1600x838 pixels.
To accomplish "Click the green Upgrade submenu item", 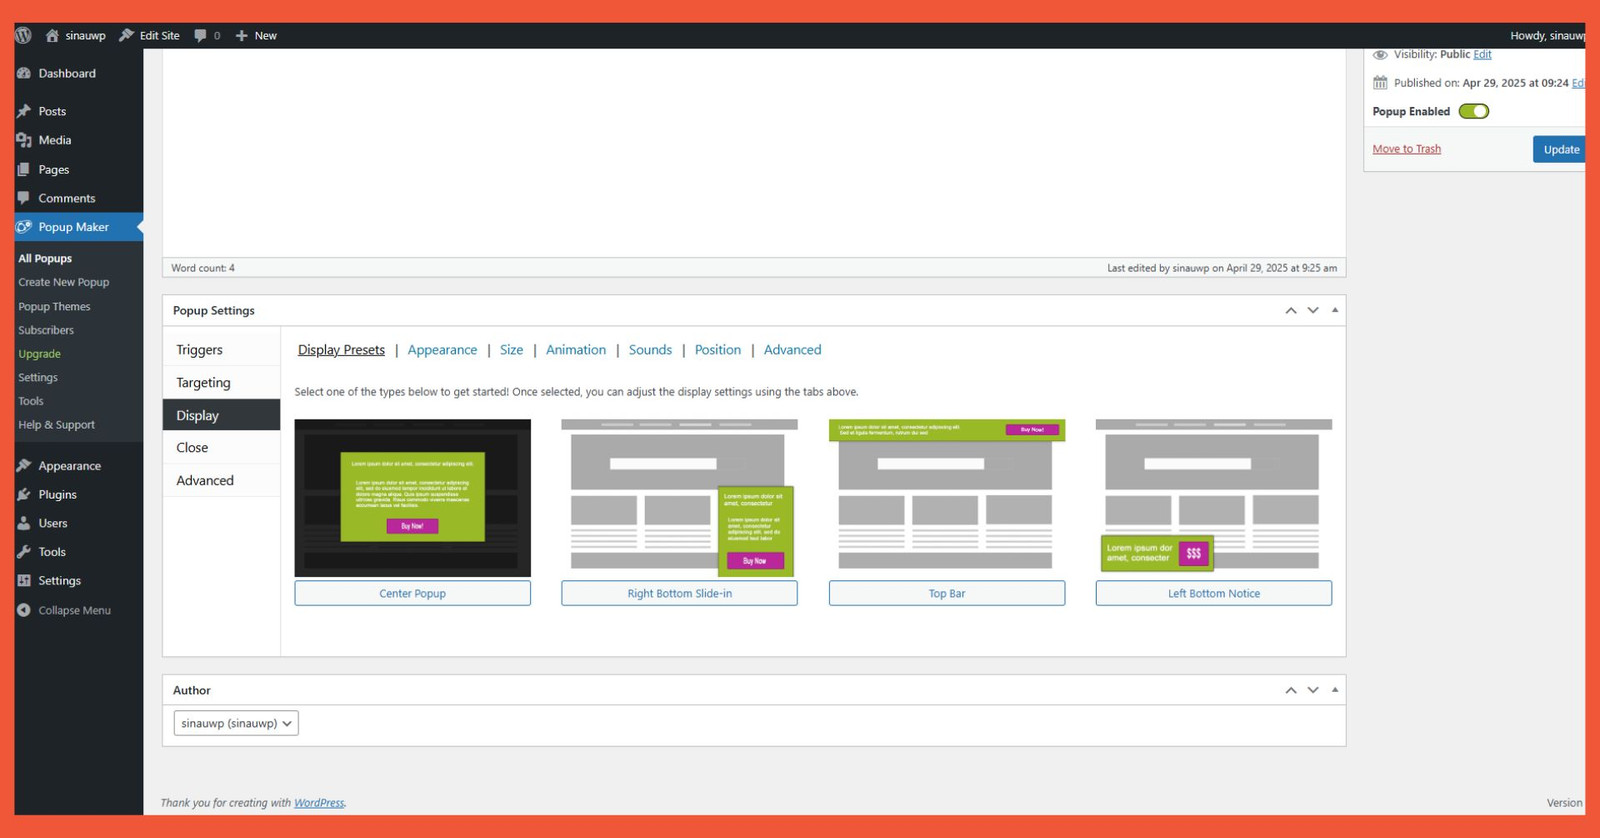I will coord(39,354).
